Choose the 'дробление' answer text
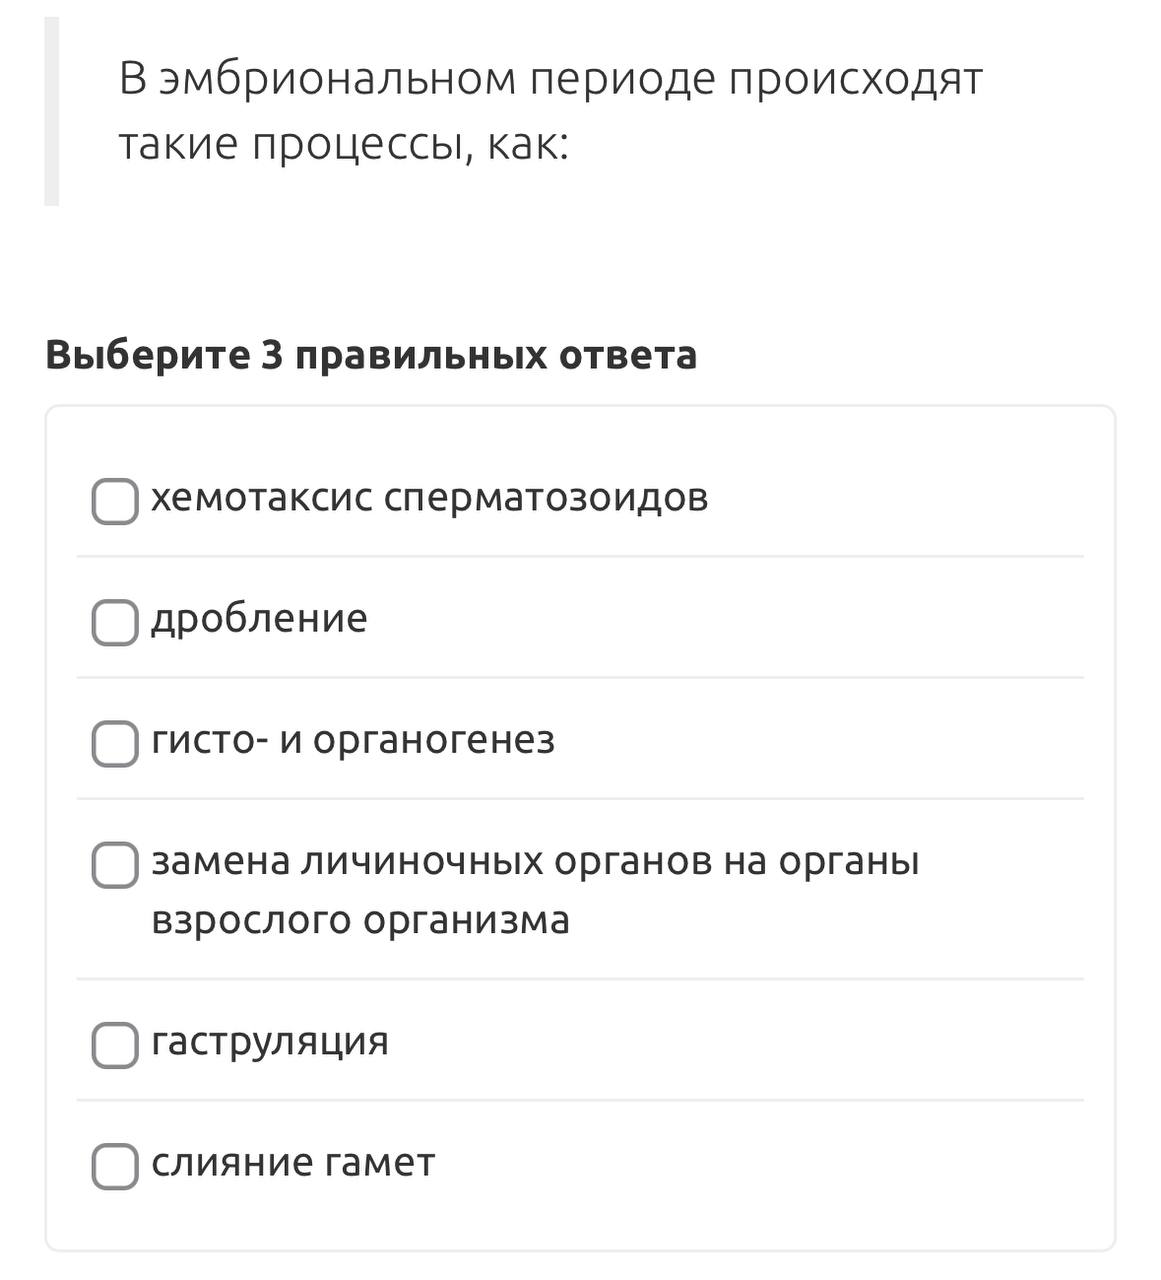The width and height of the screenshot is (1161, 1280). [x=260, y=619]
